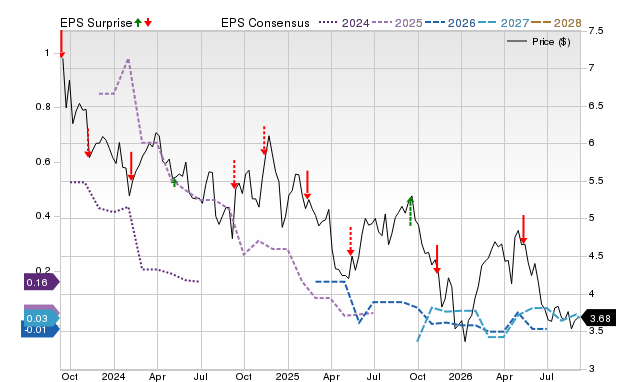
Task: Click the red surprise arrow just after Apr 2026
Action: [x=523, y=229]
